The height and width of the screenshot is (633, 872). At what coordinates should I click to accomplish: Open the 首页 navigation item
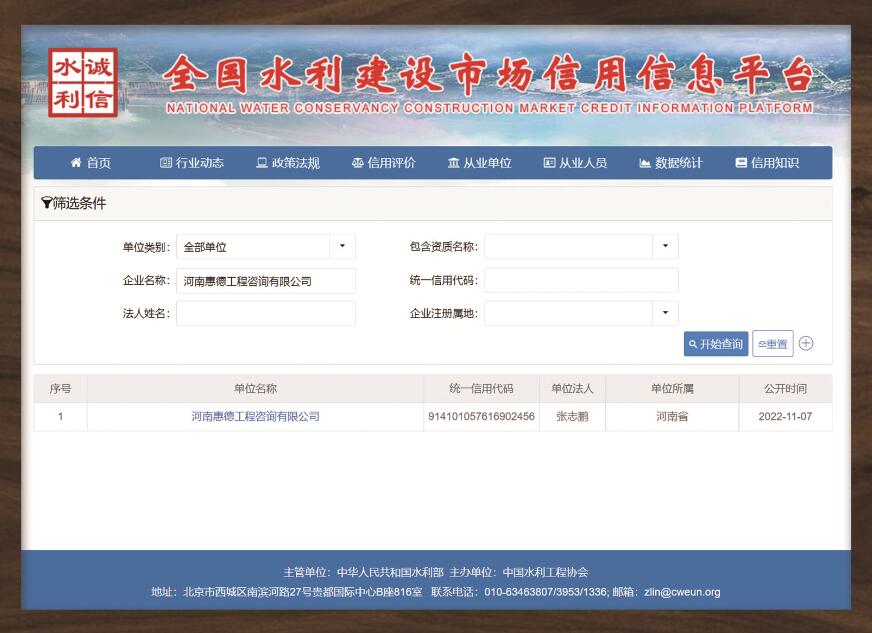click(x=91, y=162)
